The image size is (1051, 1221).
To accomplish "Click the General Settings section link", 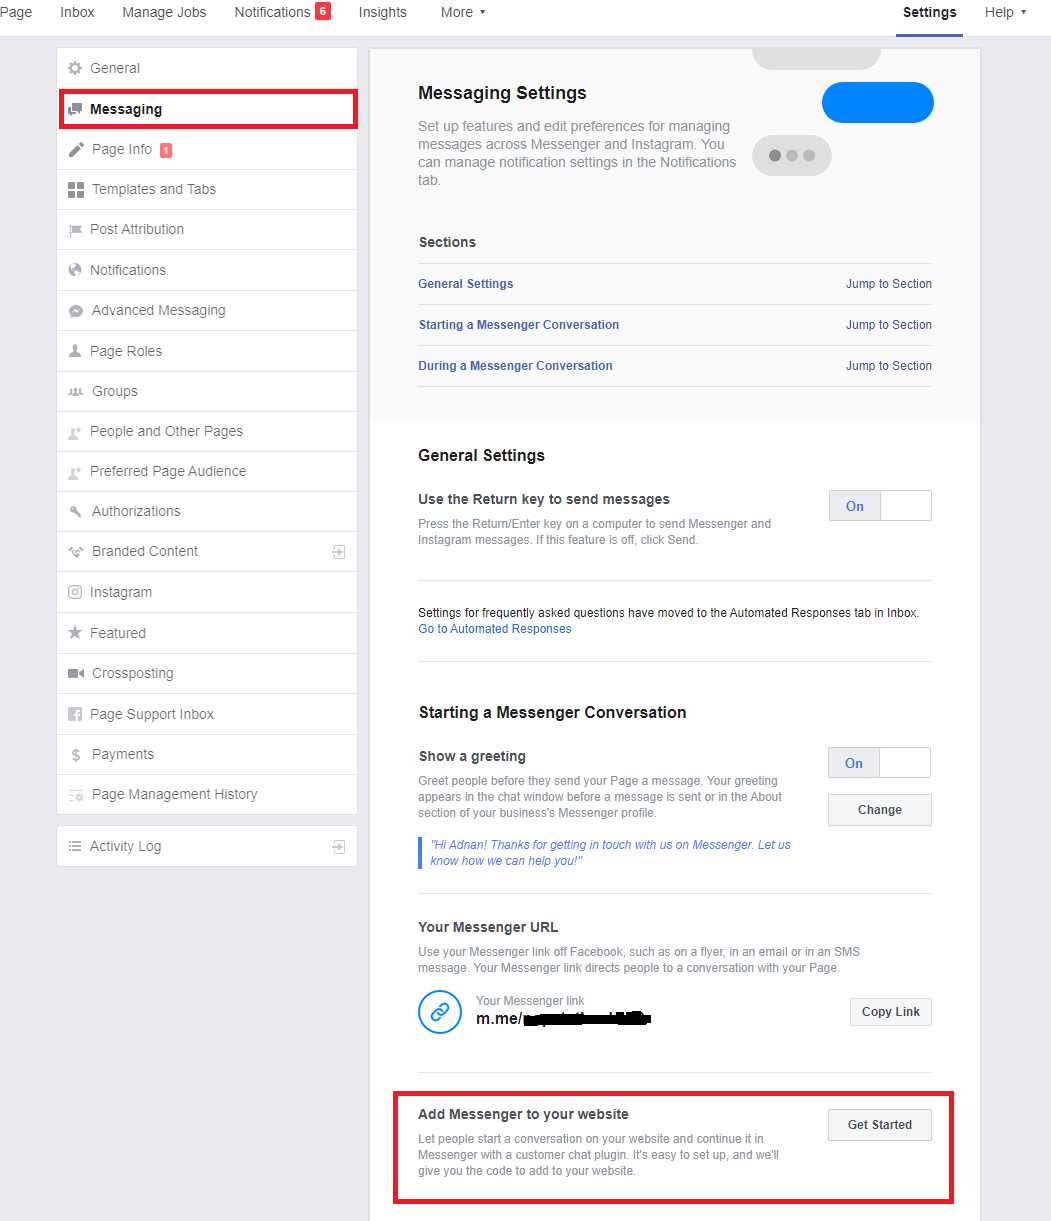I will [x=466, y=284].
